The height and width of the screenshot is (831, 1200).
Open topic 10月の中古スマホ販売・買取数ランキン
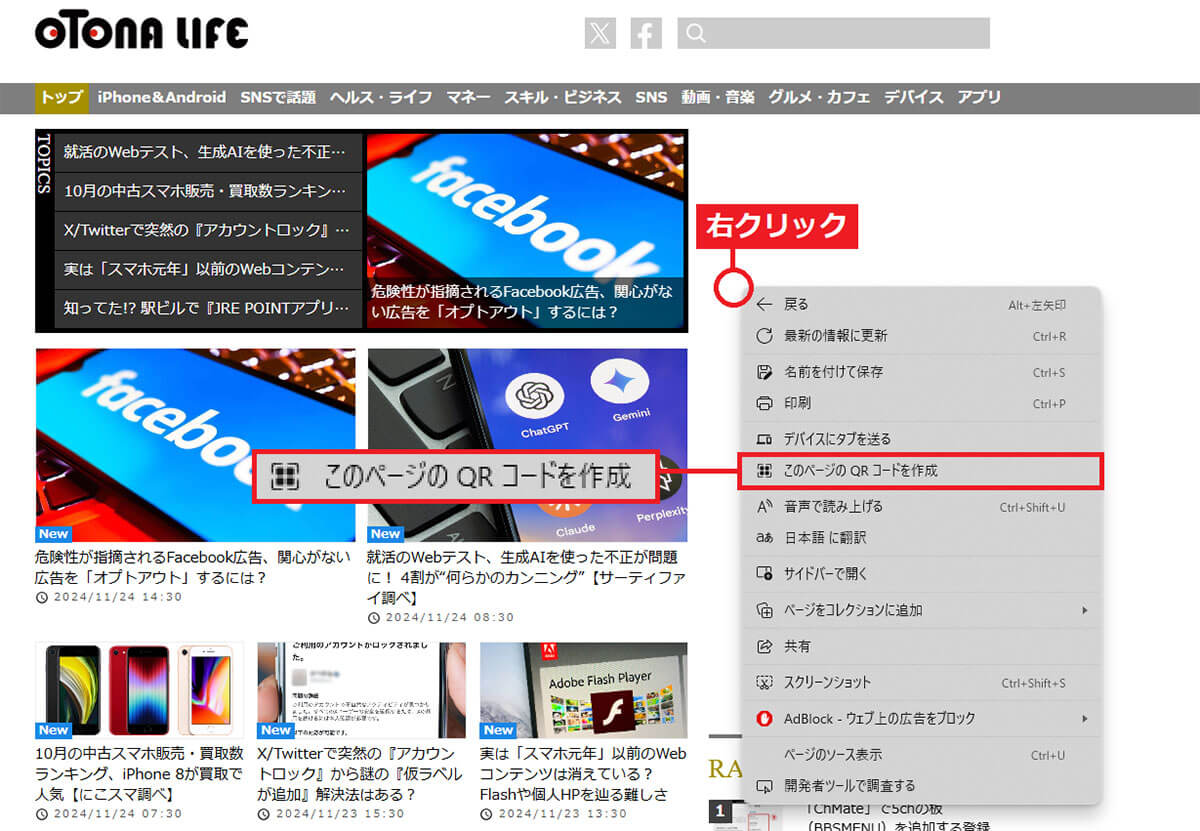(208, 191)
